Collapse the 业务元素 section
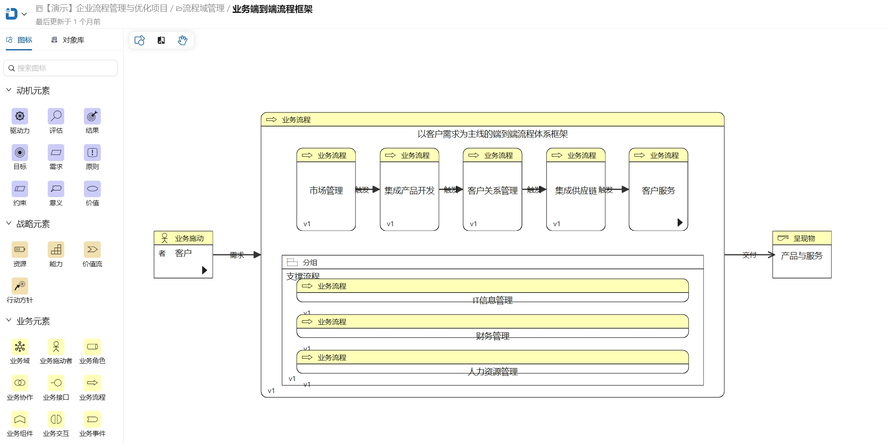This screenshot has width=889, height=443. coord(9,321)
